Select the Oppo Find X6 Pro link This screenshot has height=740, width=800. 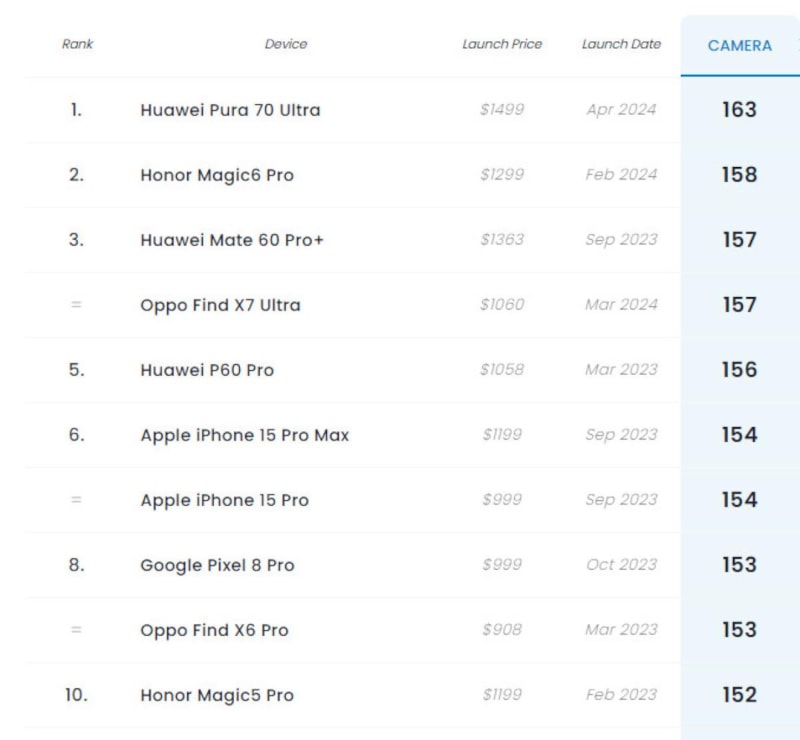click(214, 630)
